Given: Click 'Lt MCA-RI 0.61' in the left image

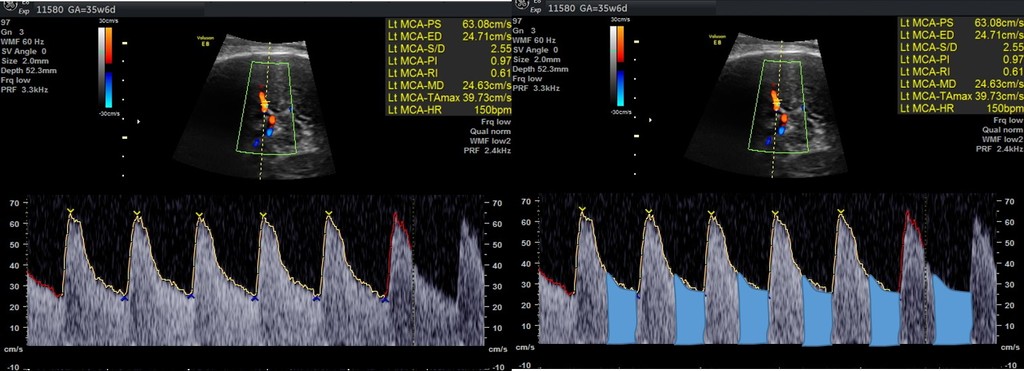Looking at the screenshot, I should point(449,74).
